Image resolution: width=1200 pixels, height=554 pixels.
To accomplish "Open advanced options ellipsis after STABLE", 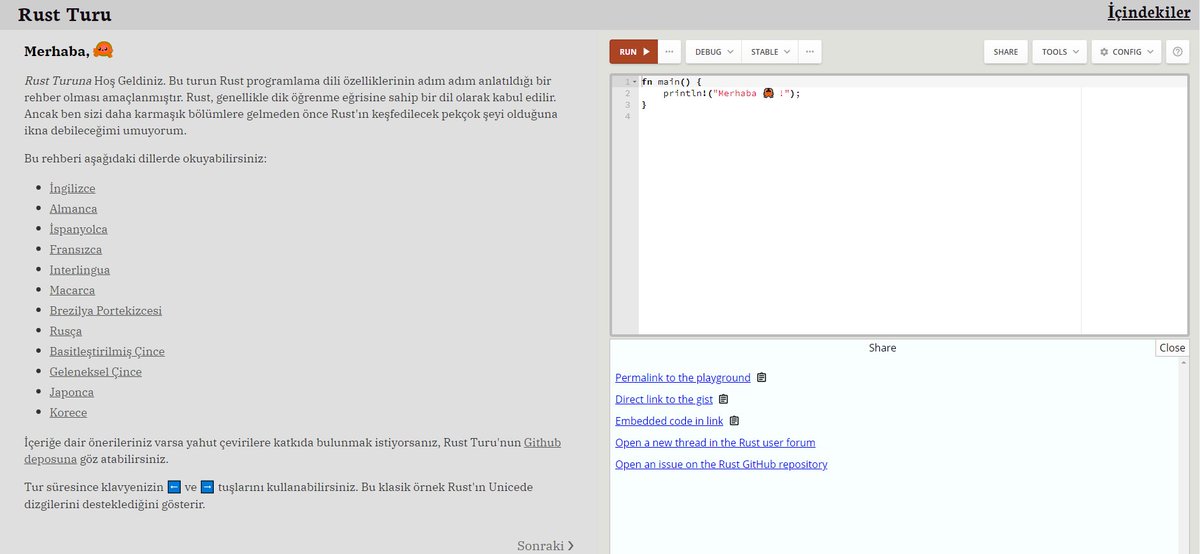I will (x=810, y=52).
